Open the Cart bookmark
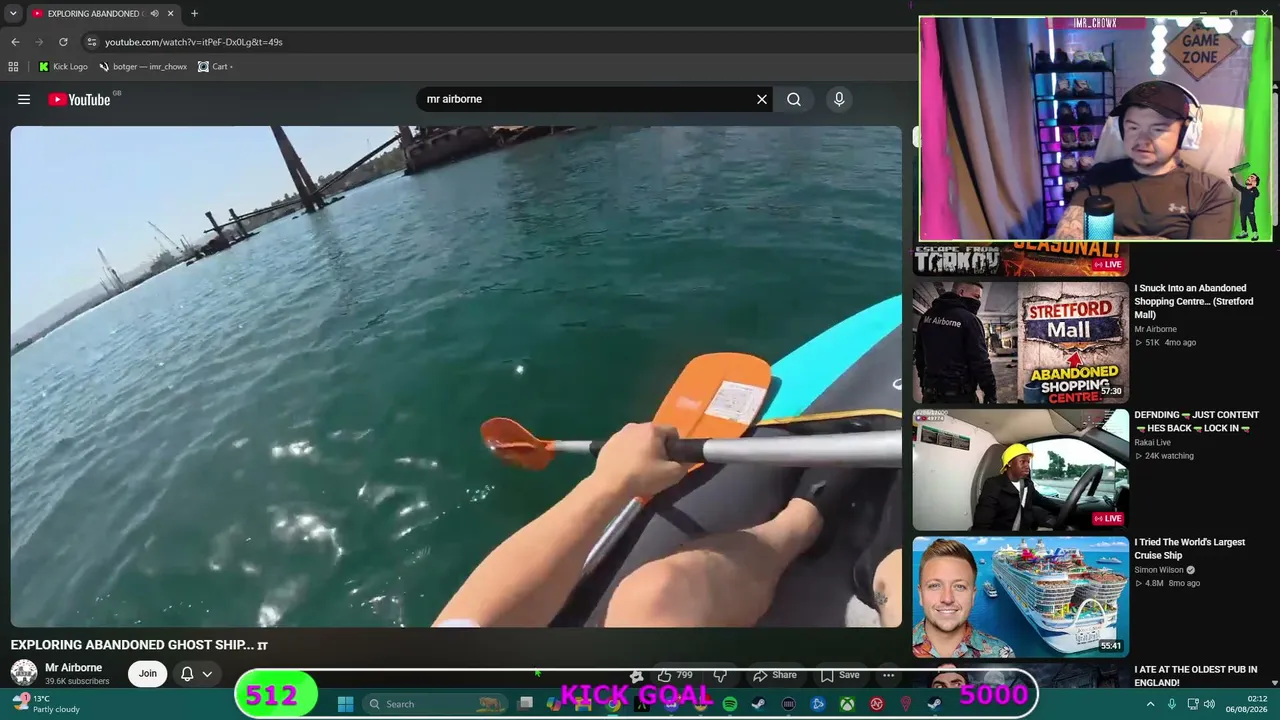The image size is (1280, 720). click(x=215, y=67)
